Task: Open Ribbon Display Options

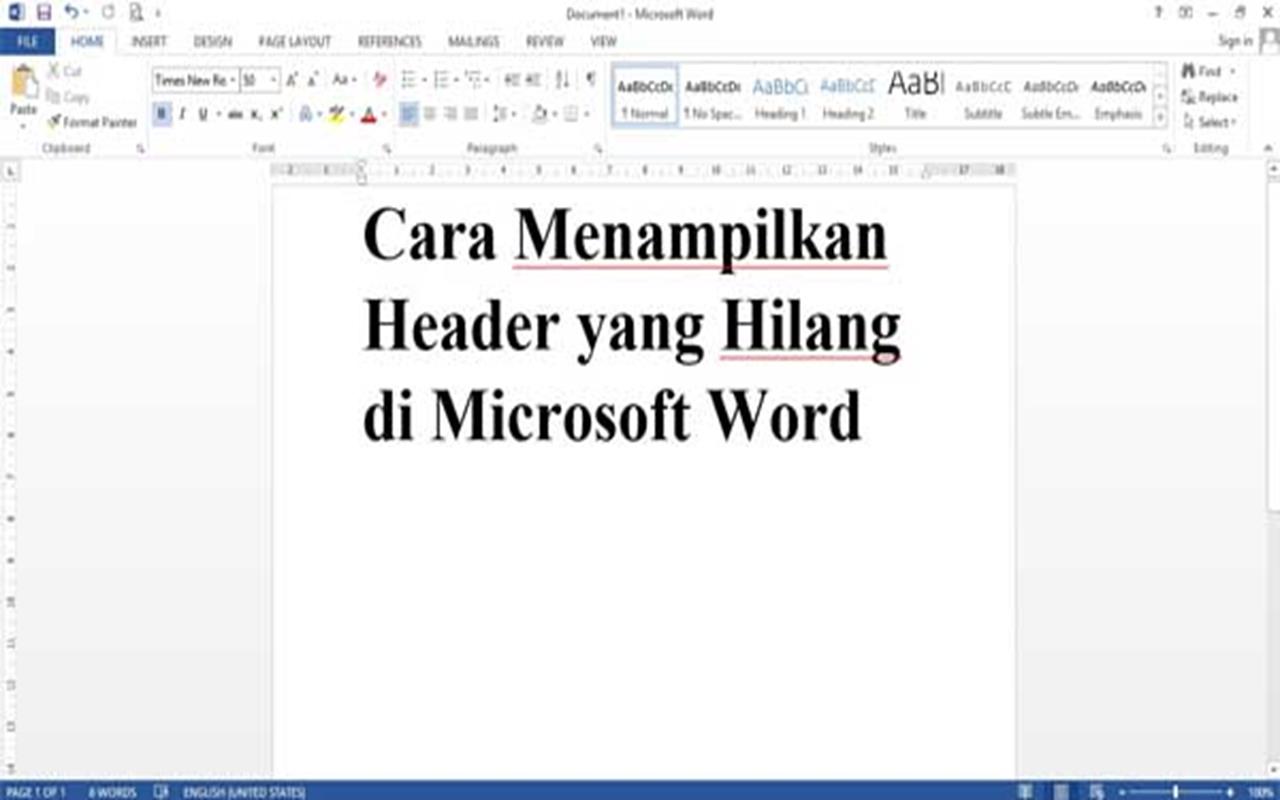Action: coord(1186,12)
